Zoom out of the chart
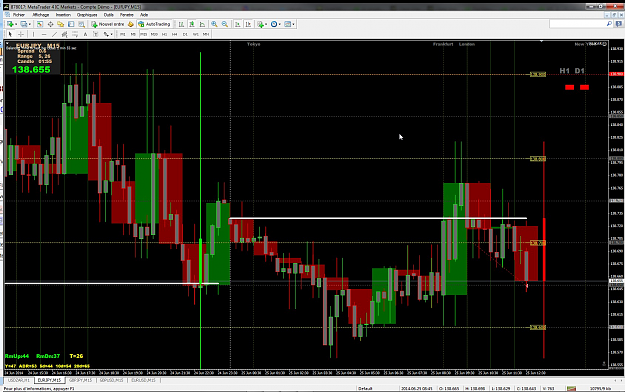 [x=225, y=24]
